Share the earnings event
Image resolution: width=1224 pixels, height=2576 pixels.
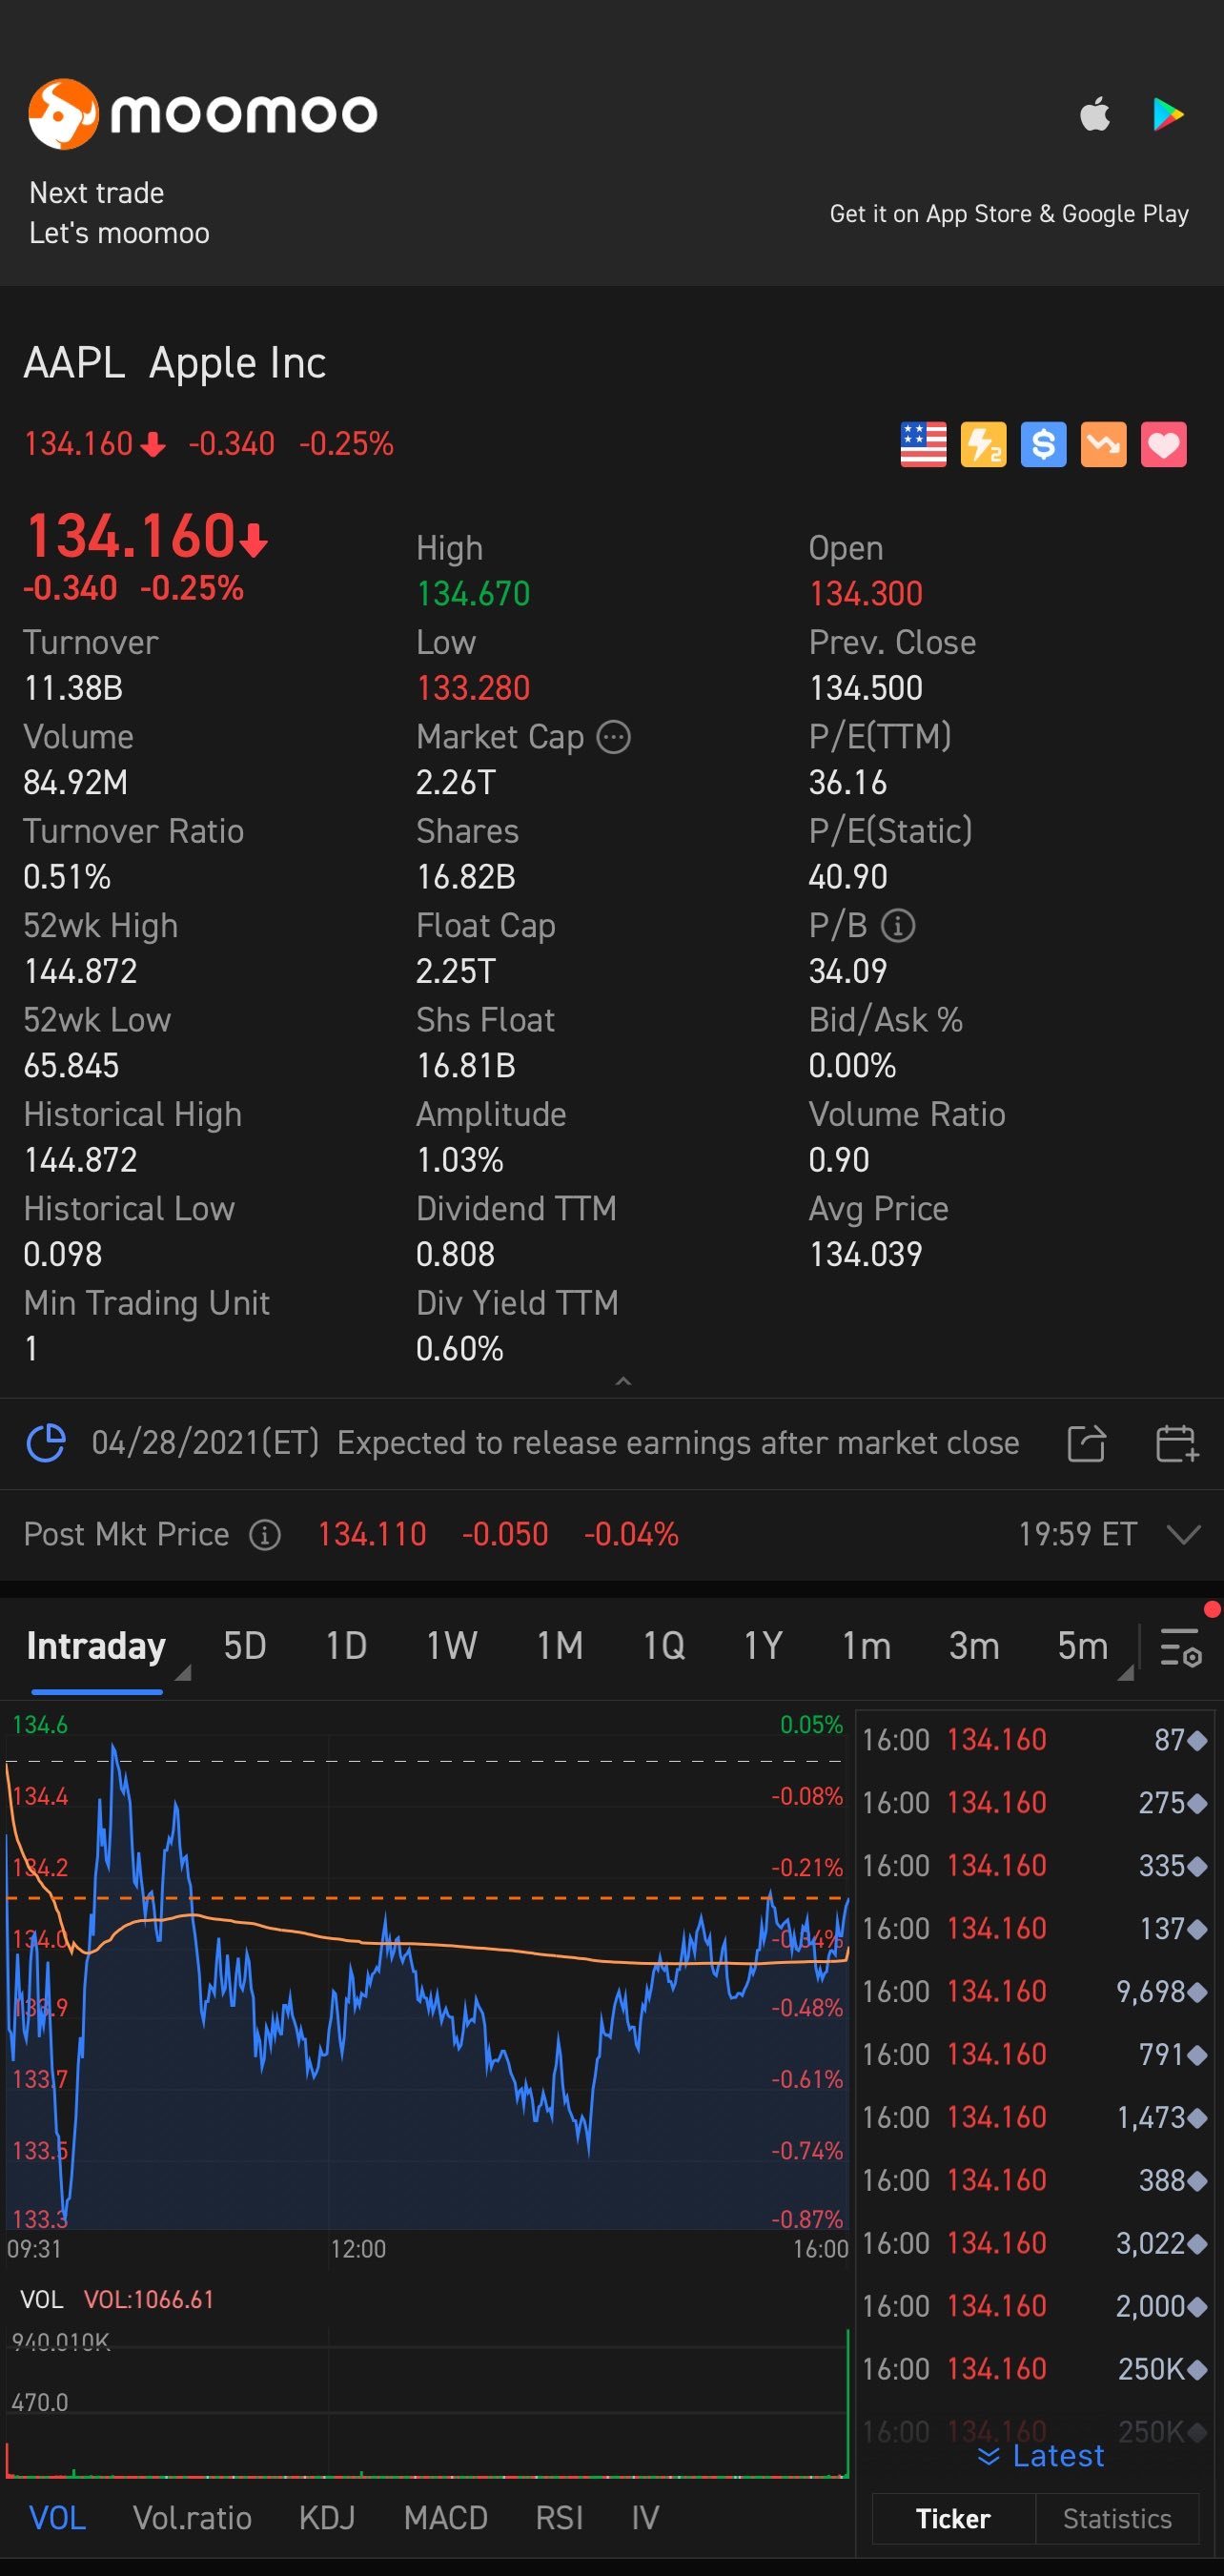[x=1086, y=1443]
